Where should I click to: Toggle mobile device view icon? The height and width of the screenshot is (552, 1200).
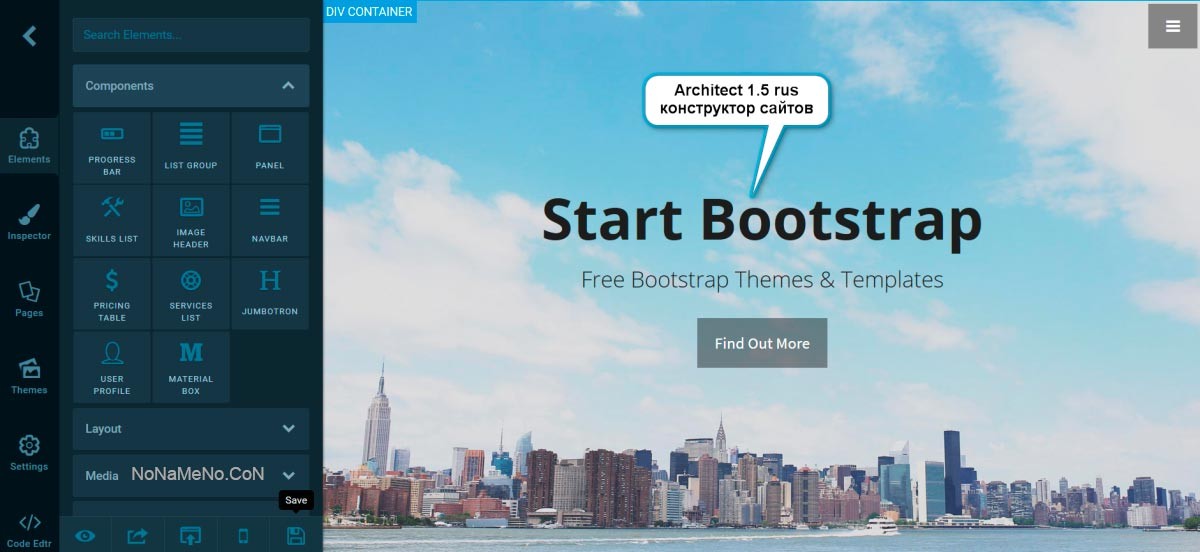point(243,536)
